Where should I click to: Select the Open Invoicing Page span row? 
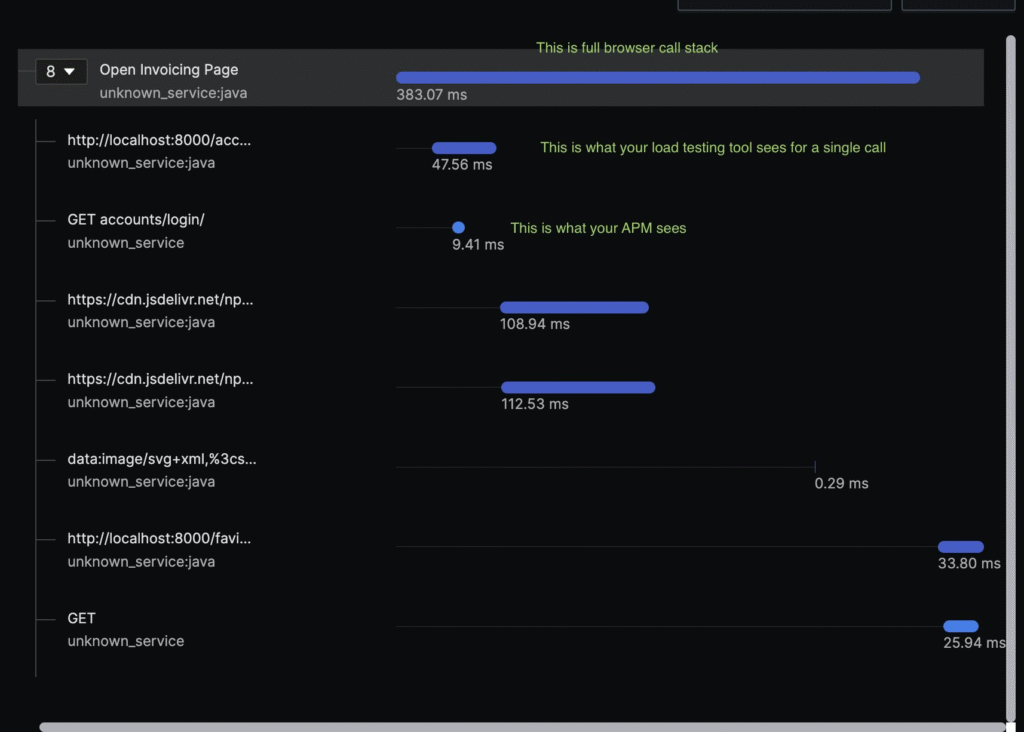[x=168, y=70]
